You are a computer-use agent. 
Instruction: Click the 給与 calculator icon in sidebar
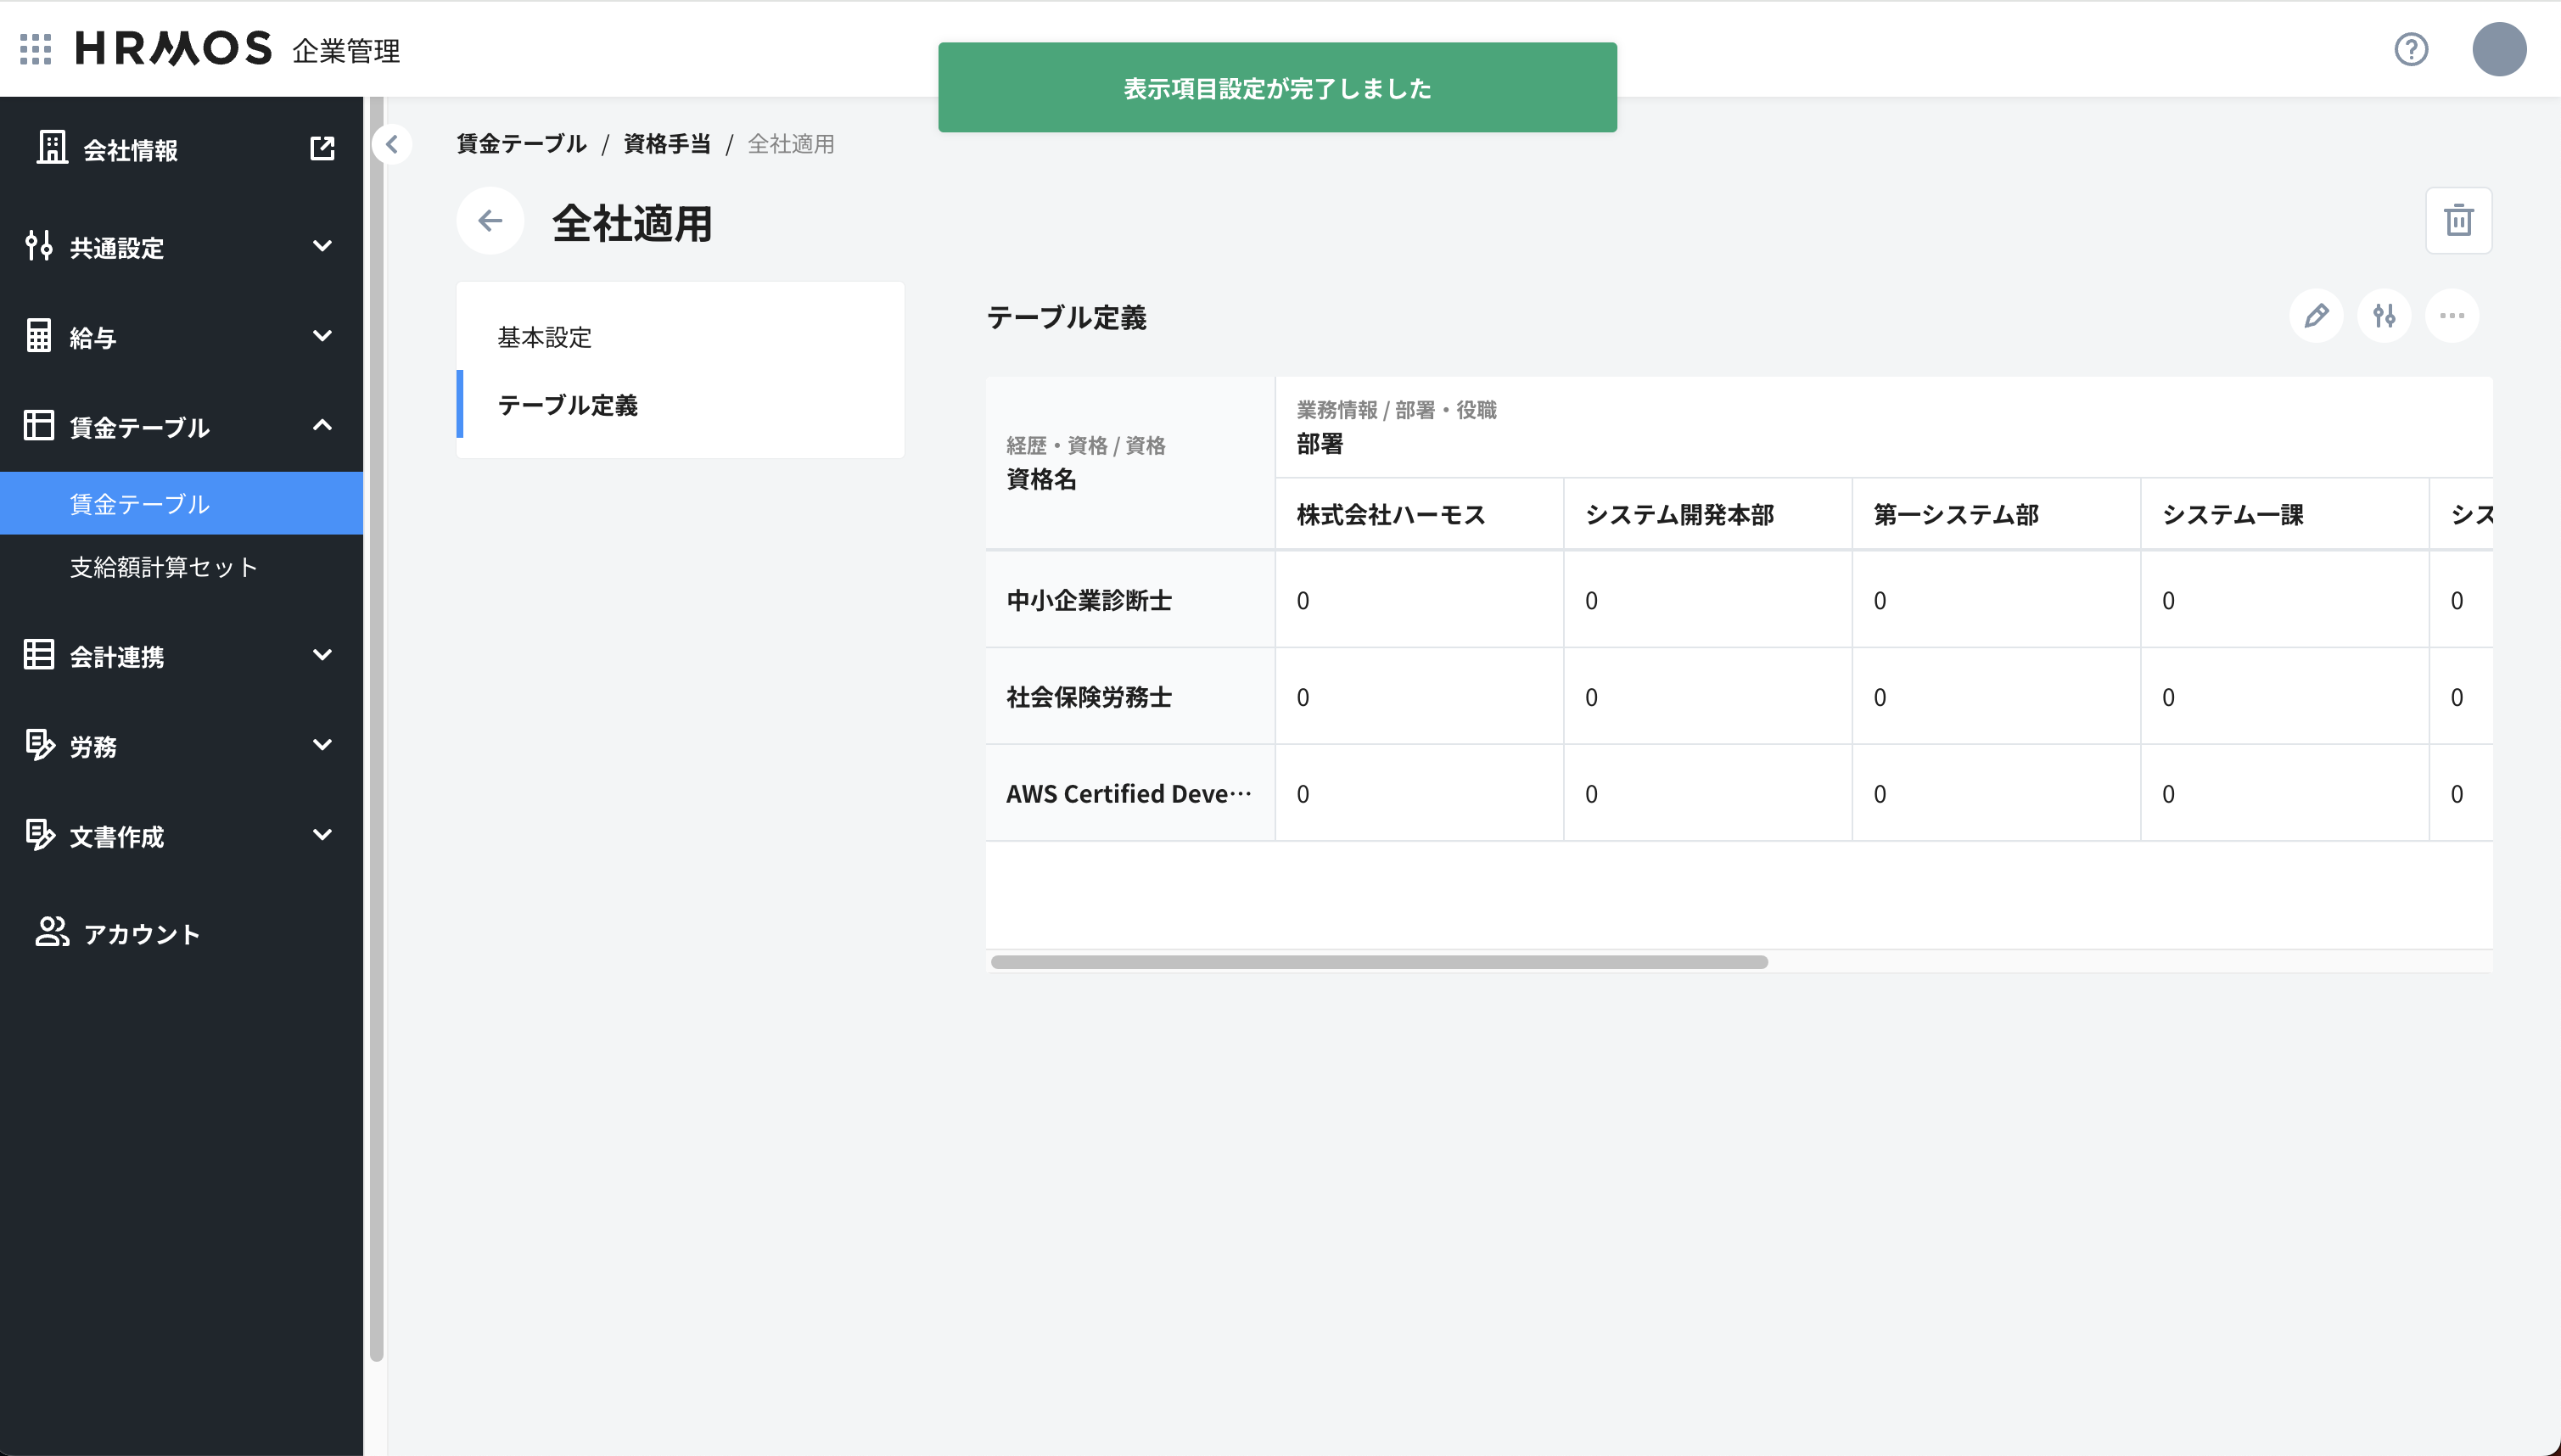[x=40, y=336]
